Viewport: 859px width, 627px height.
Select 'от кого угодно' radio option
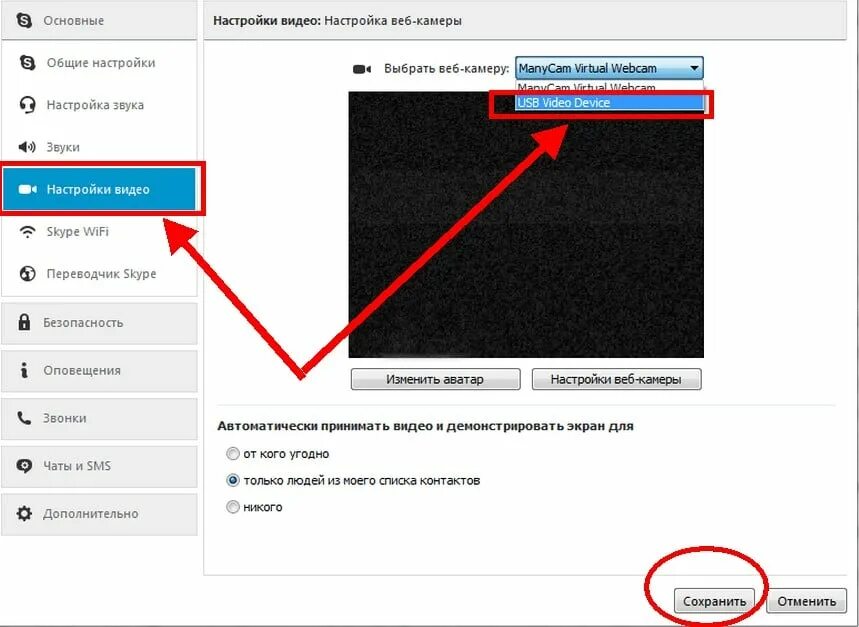click(233, 454)
